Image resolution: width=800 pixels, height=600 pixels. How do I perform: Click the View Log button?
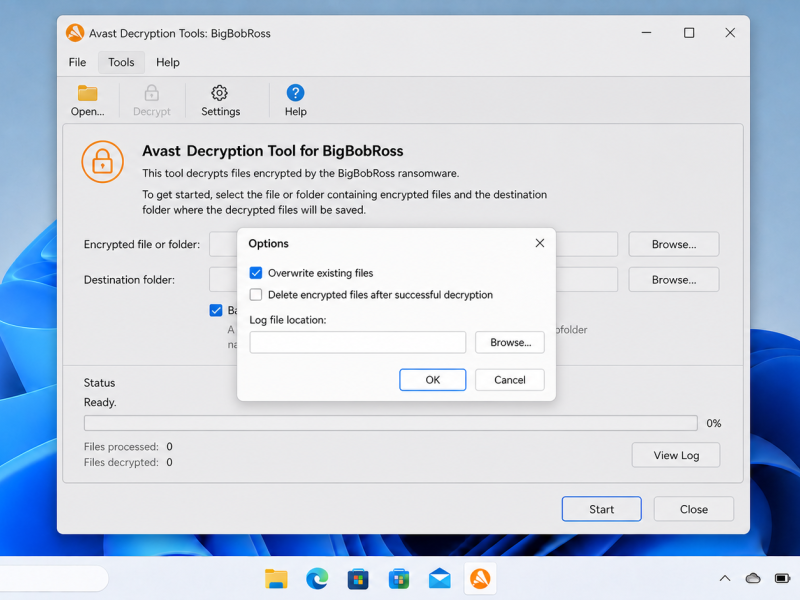(676, 455)
